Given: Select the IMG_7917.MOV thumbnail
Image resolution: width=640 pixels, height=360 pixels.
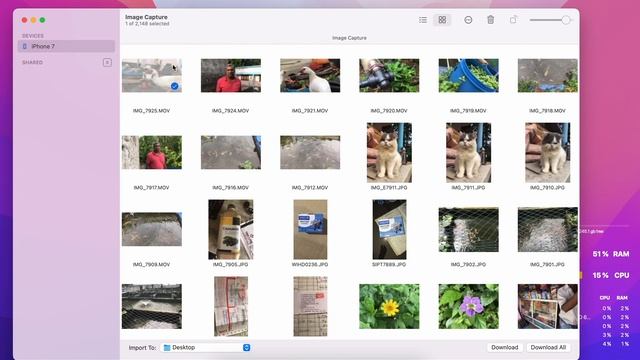Looking at the screenshot, I should tap(152, 152).
